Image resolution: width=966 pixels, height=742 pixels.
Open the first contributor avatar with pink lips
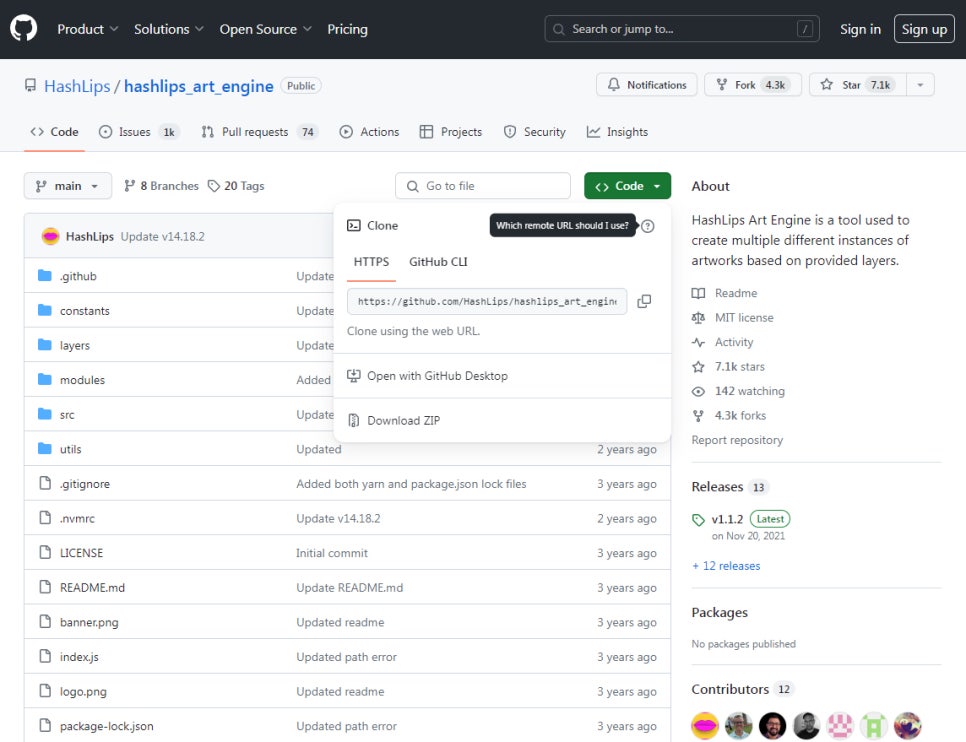coord(705,725)
